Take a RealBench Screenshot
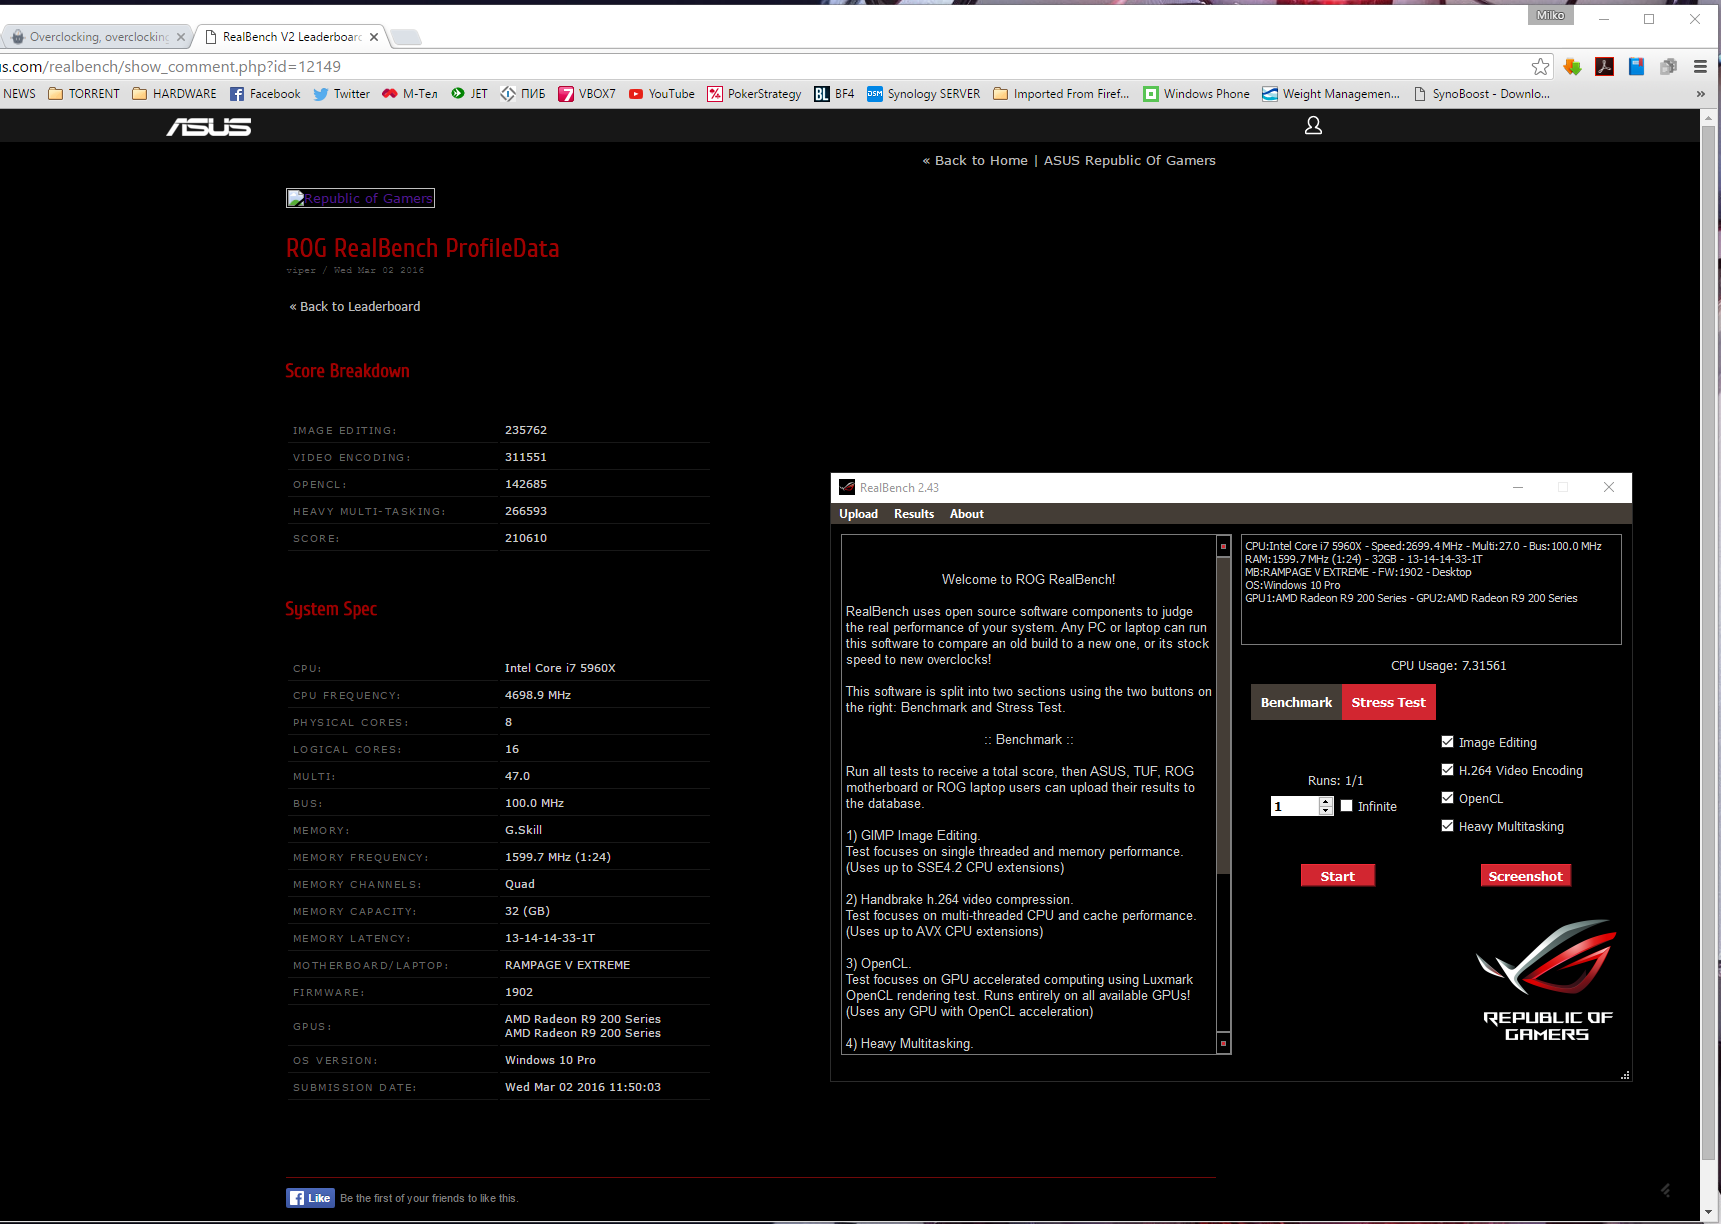Image resolution: width=1721 pixels, height=1224 pixels. coord(1525,876)
